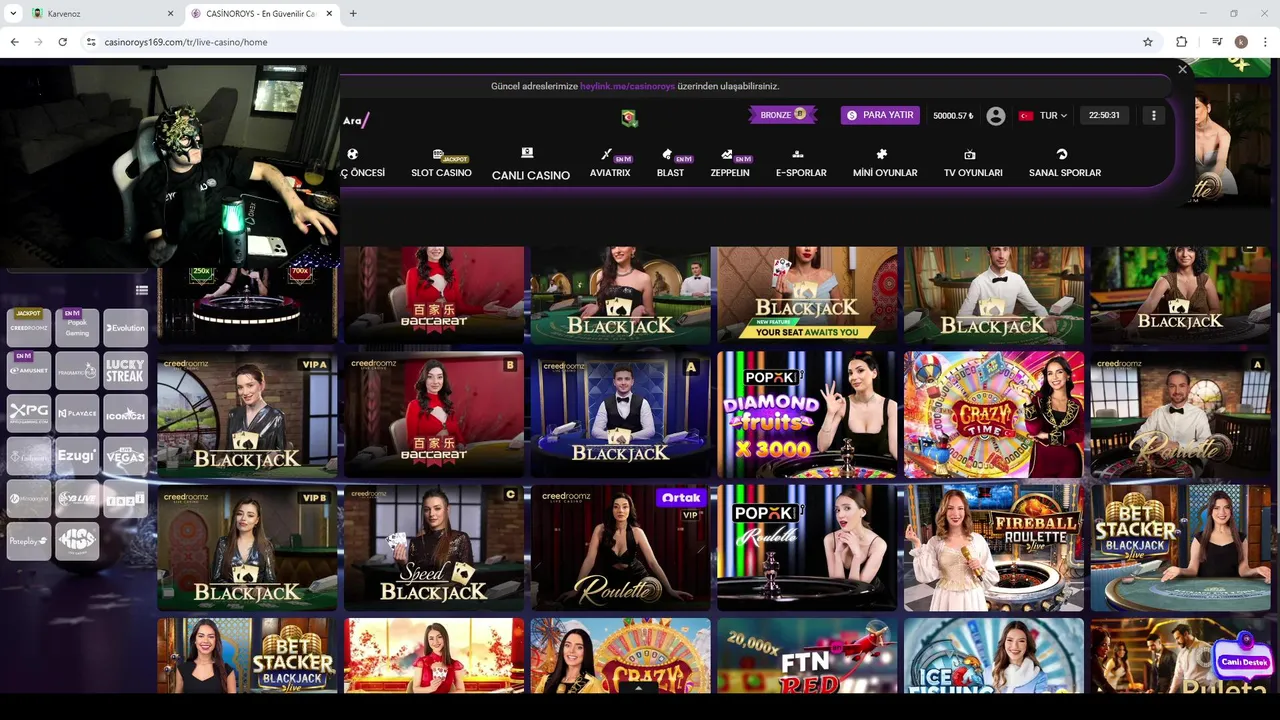
Task: Open the BLAST game menu
Action: 671,164
